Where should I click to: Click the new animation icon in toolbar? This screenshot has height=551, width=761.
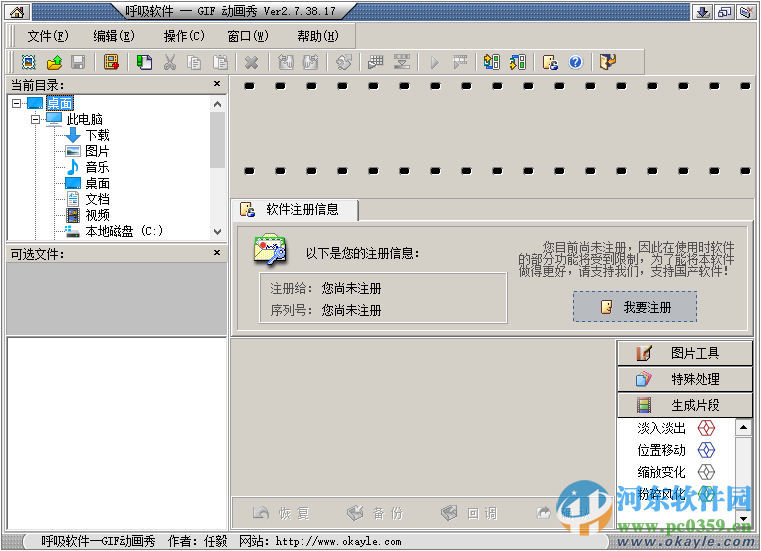[x=29, y=62]
